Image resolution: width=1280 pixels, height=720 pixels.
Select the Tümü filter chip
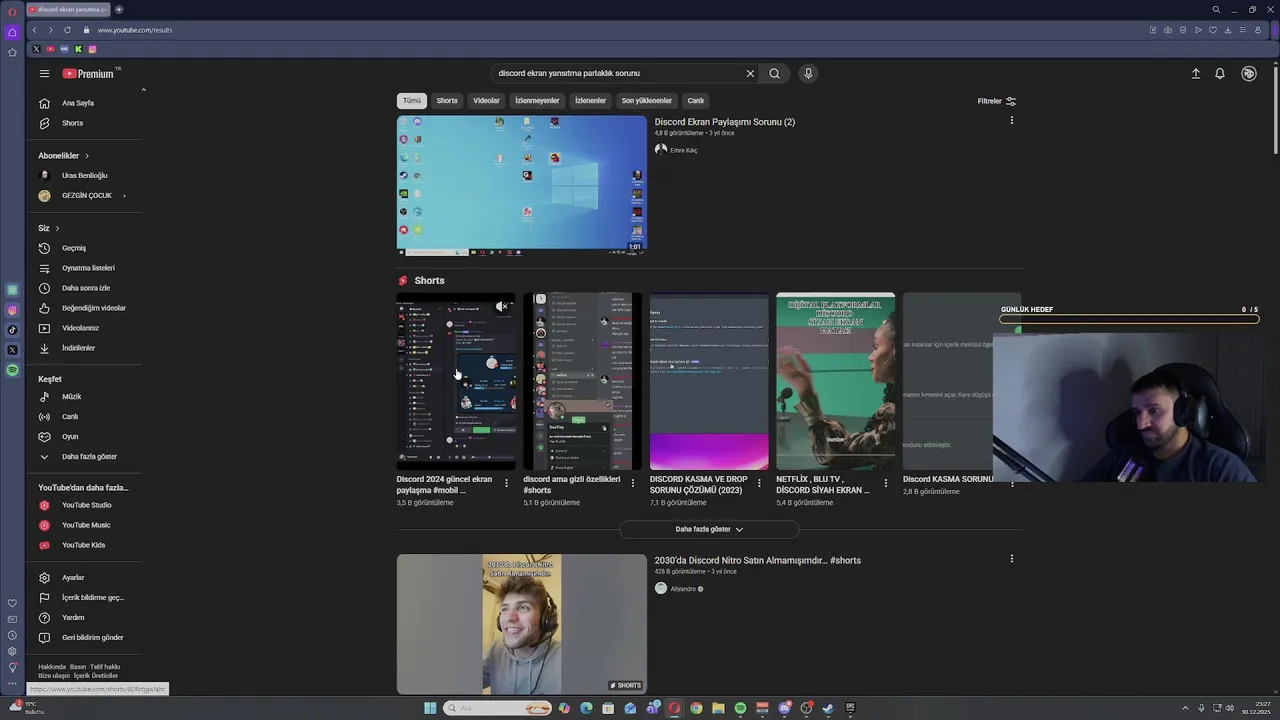[412, 101]
